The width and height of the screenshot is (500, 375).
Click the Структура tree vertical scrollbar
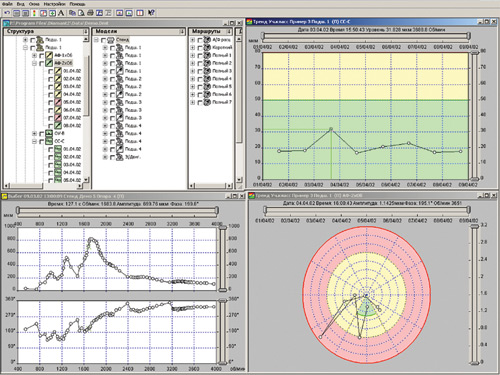coord(86,109)
